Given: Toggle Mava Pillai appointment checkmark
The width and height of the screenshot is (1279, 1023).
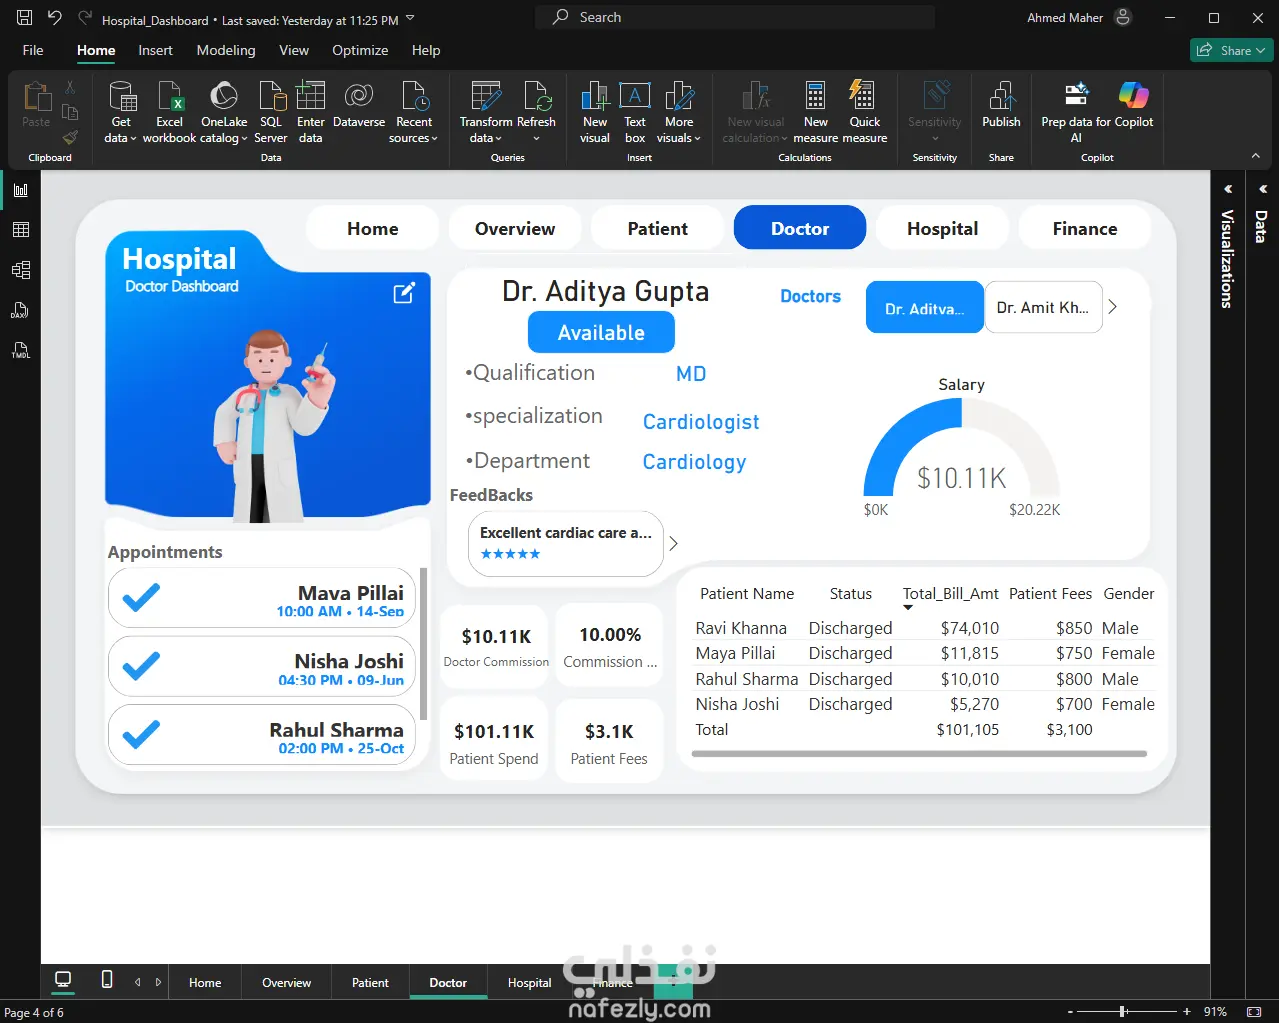Looking at the screenshot, I should [141, 597].
